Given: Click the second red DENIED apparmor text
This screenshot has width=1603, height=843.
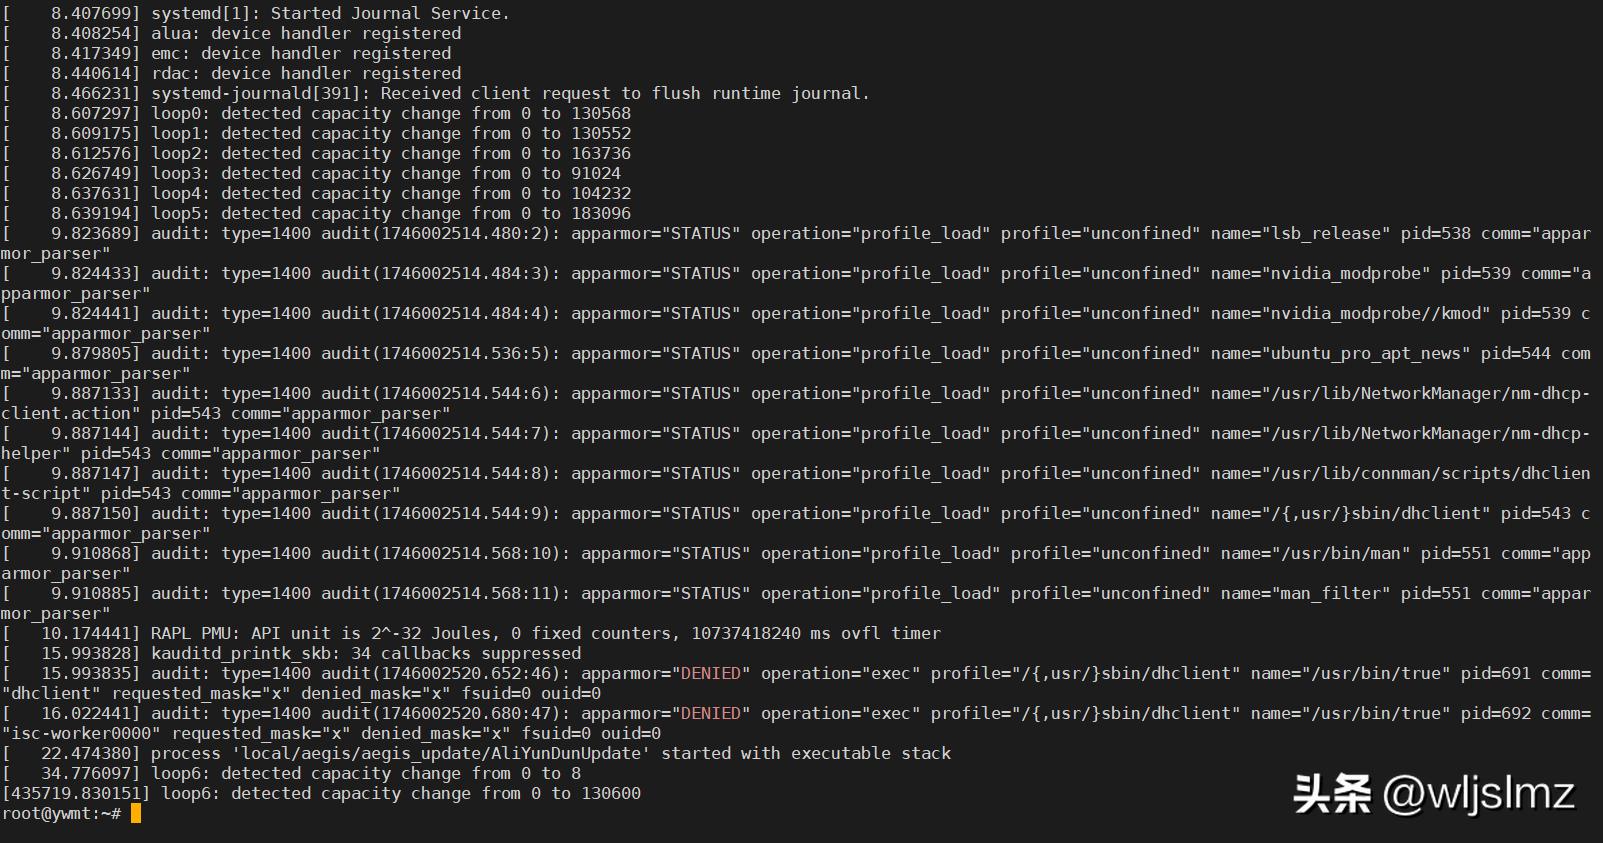Looking at the screenshot, I should pyautogui.click(x=711, y=713).
